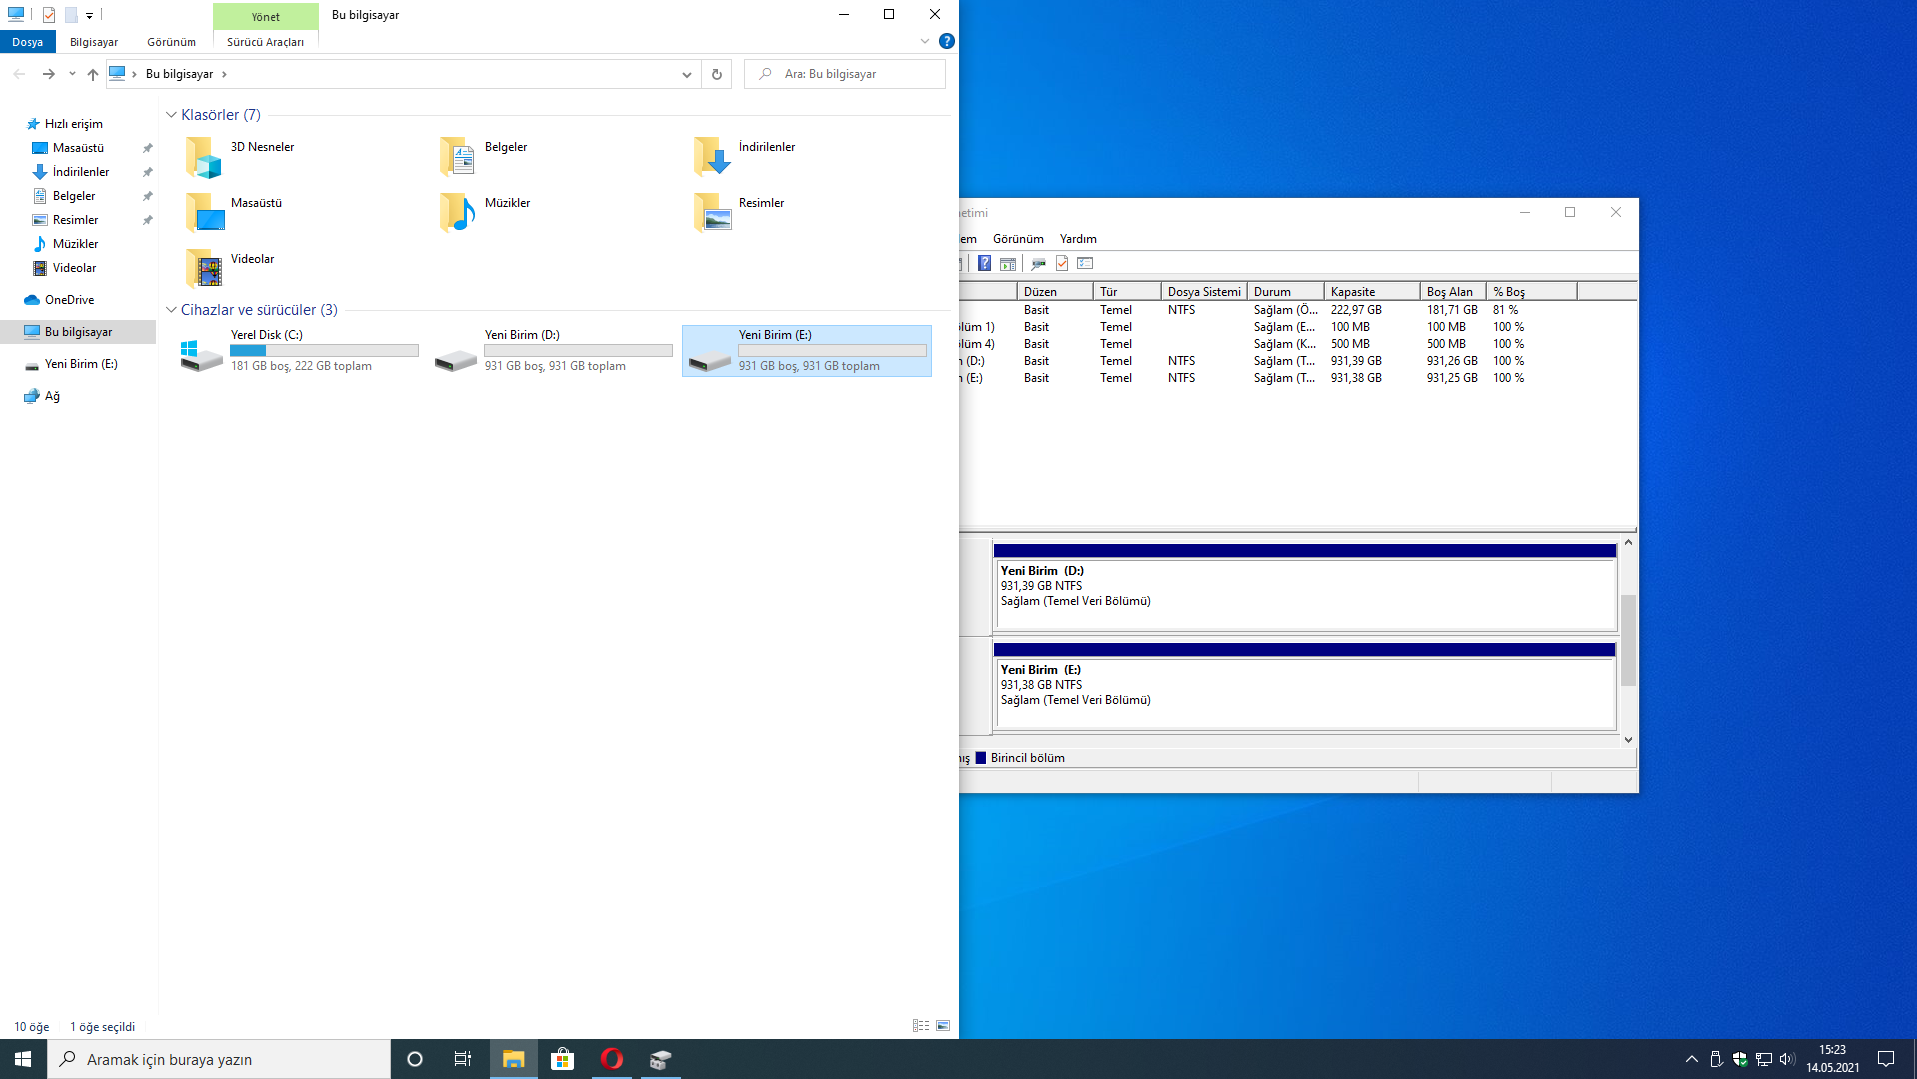This screenshot has width=1917, height=1079.
Task: Open Yeni Birim (E:) in navigation pane
Action: 81,364
